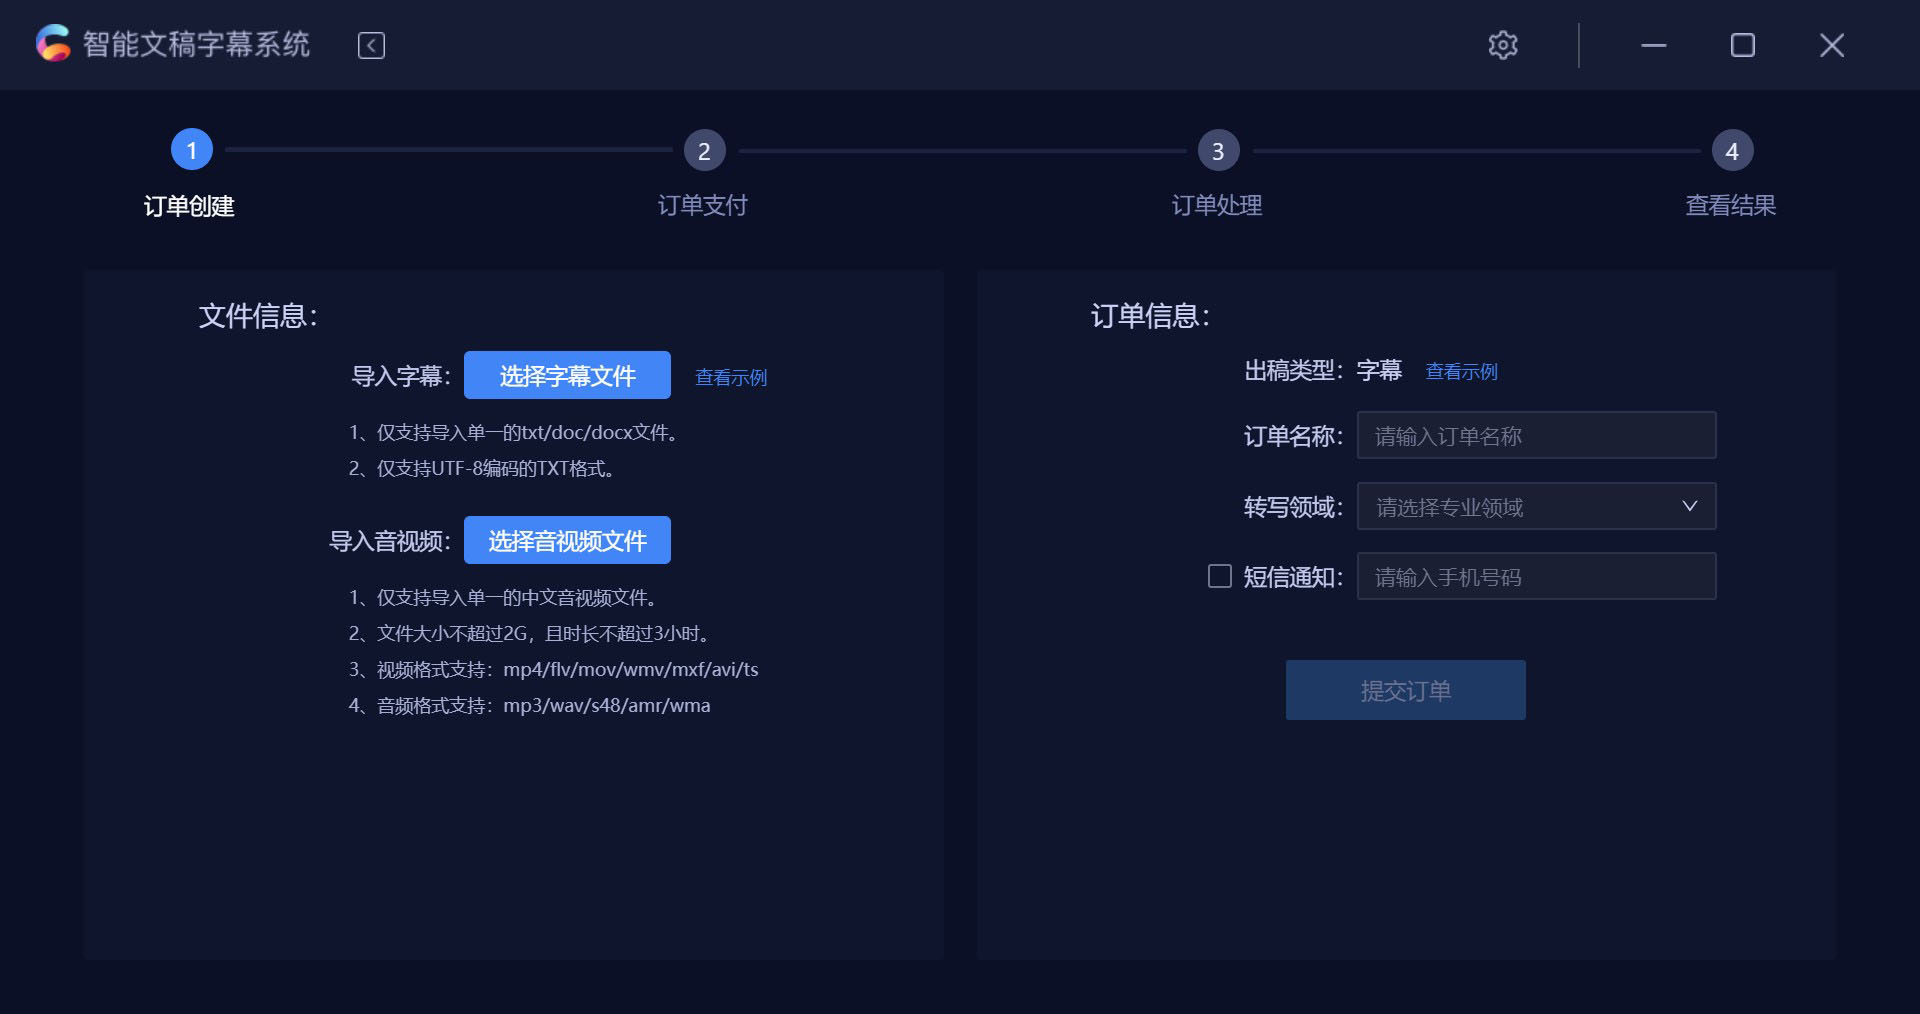This screenshot has width=1920, height=1014.
Task: Click the 导入音视频 label
Action: [x=390, y=541]
